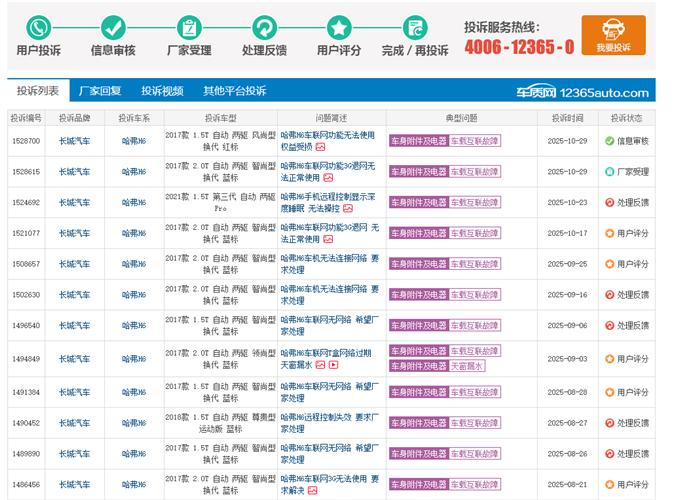Screen dimensions: 700x500
Task: Click the 天窗漏水 tag in complaint 1494849
Action: point(466,366)
